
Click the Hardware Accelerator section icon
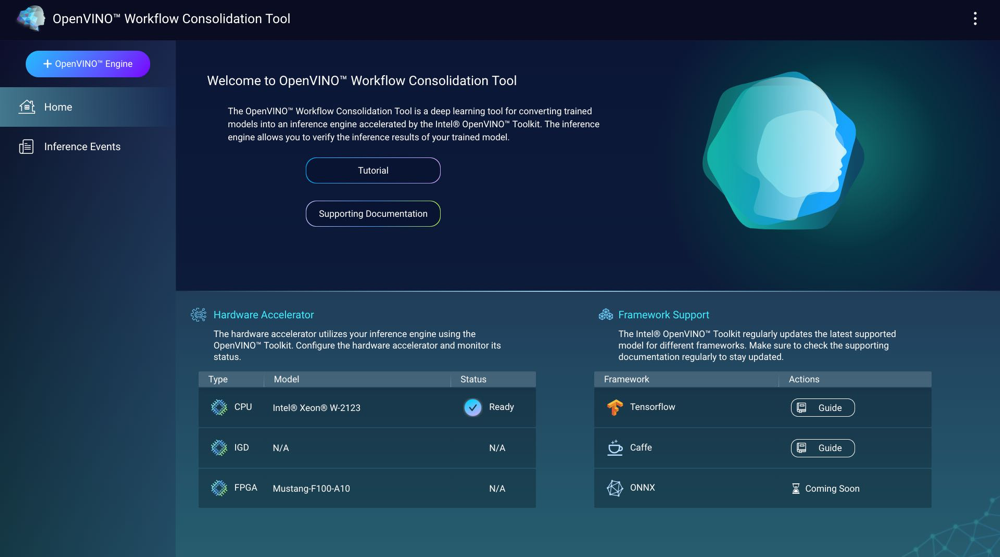click(x=199, y=315)
